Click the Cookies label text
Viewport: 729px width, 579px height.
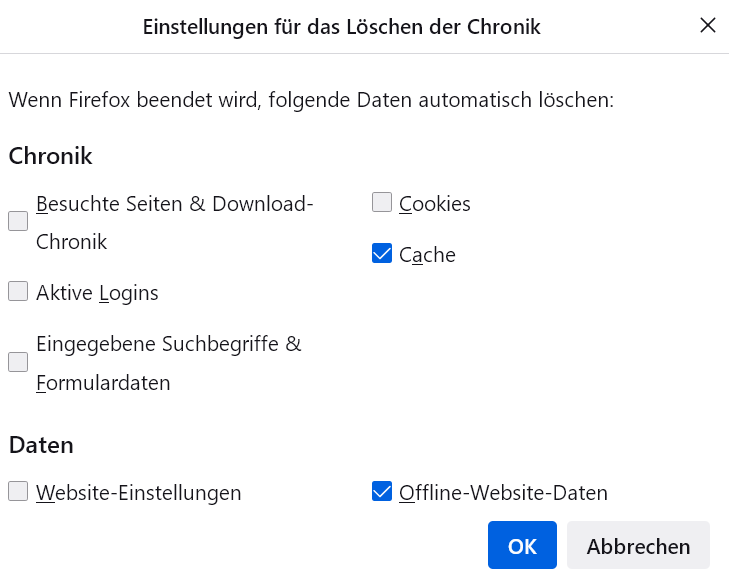pyautogui.click(x=435, y=204)
